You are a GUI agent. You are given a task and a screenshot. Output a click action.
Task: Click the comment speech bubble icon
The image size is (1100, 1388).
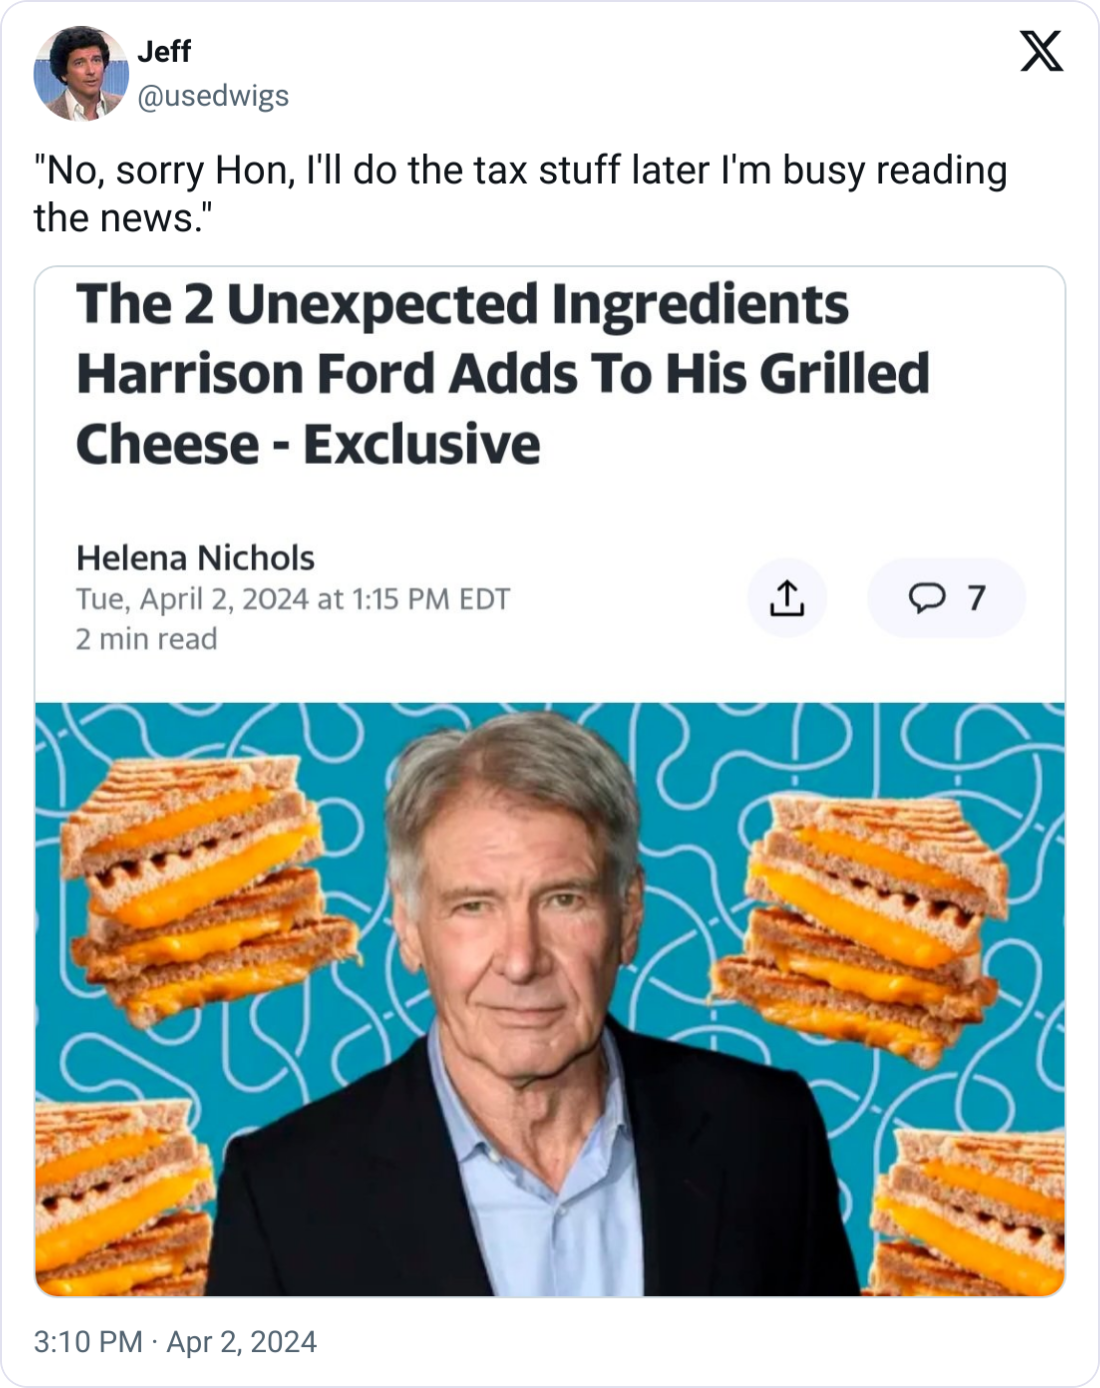926,598
